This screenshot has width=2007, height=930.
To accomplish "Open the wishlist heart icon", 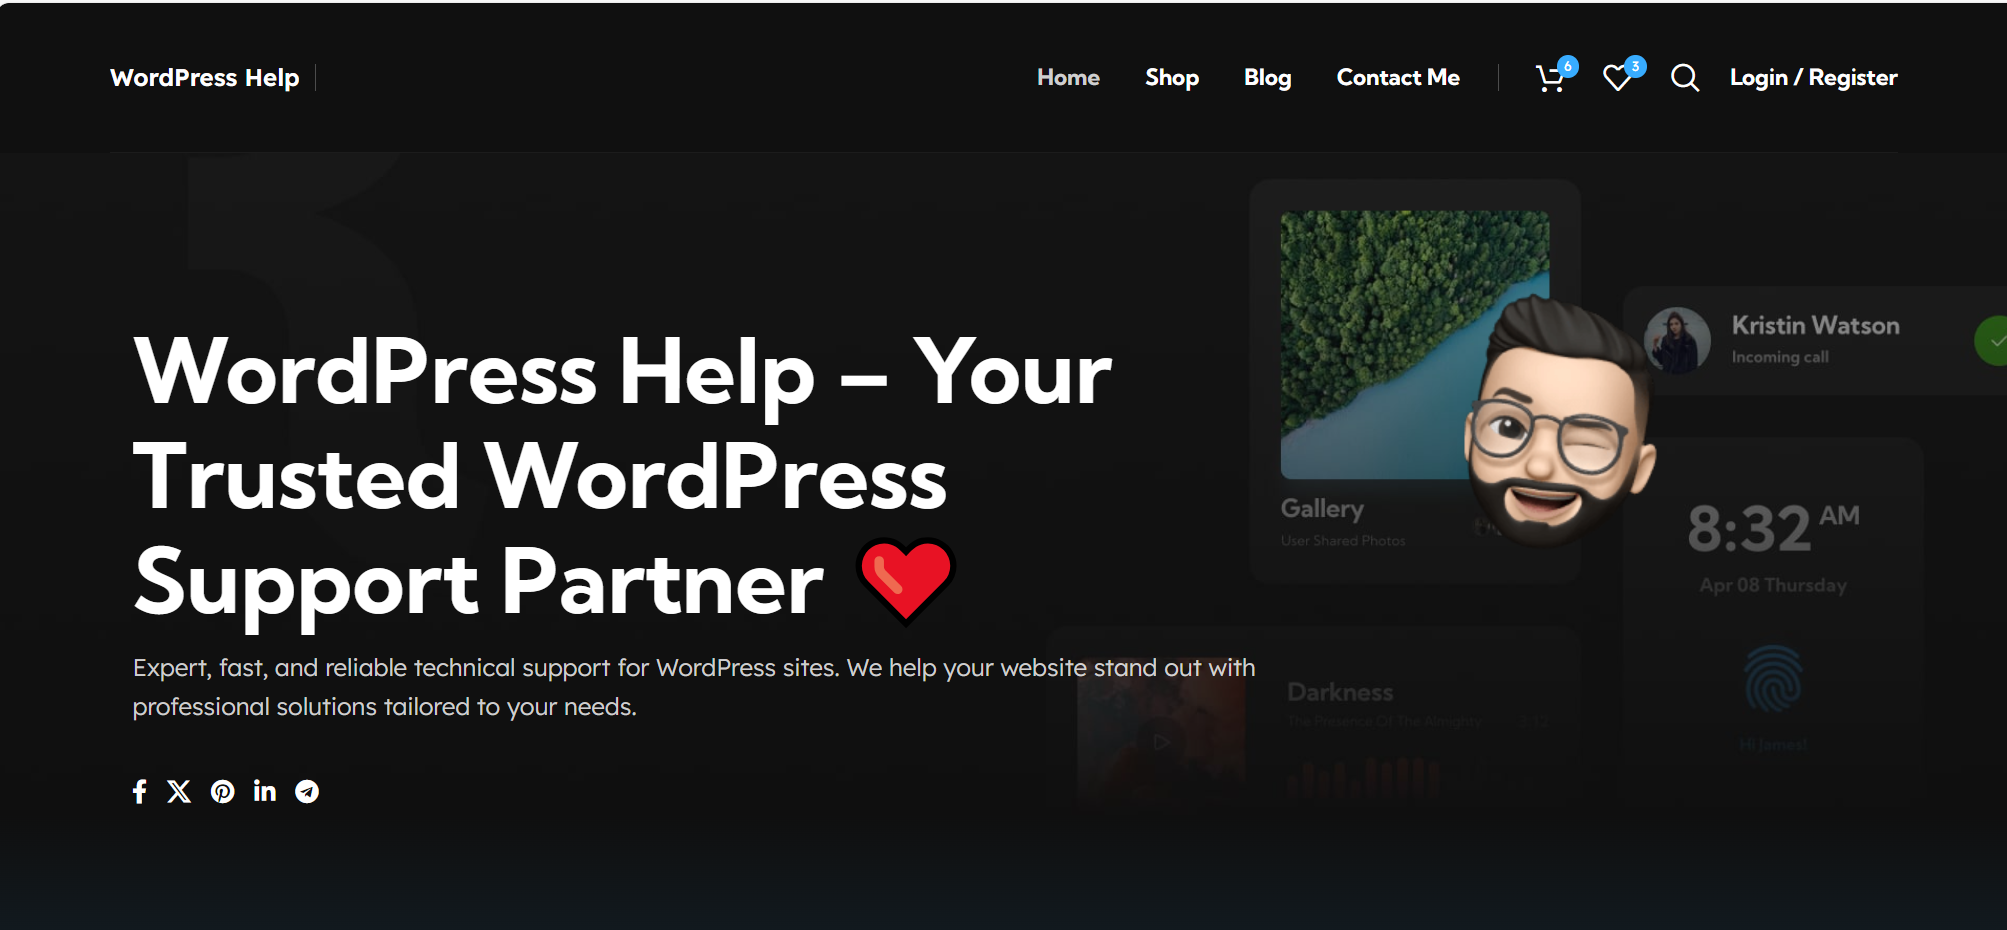I will (x=1617, y=78).
